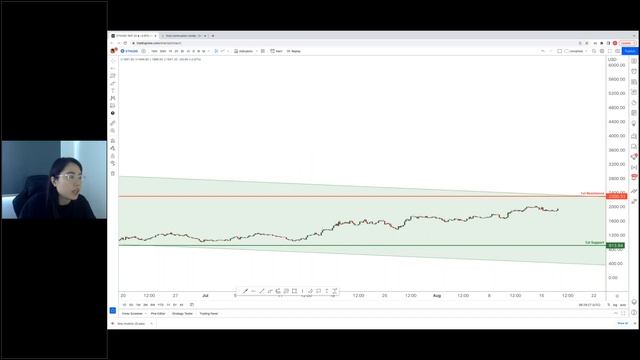Select rectangle tool in floating drawing toolbar
Screen dimensions: 640x360
294,291
